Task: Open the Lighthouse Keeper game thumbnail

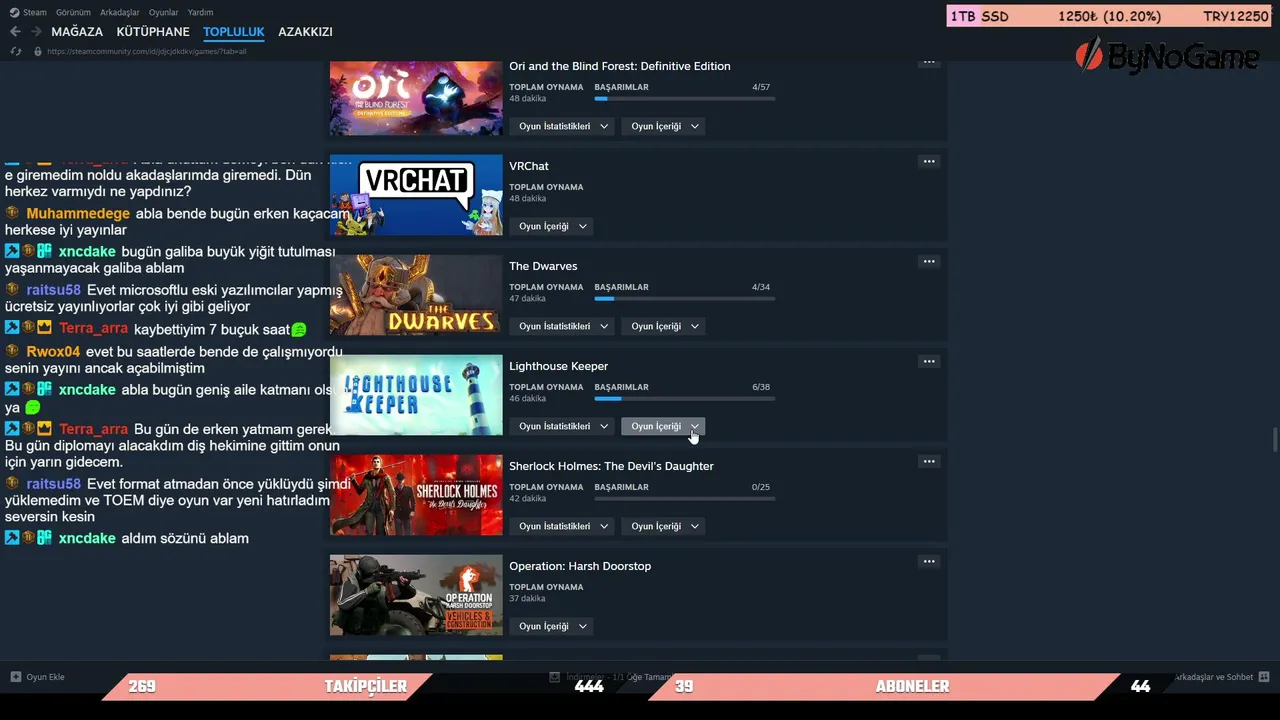Action: (416, 395)
